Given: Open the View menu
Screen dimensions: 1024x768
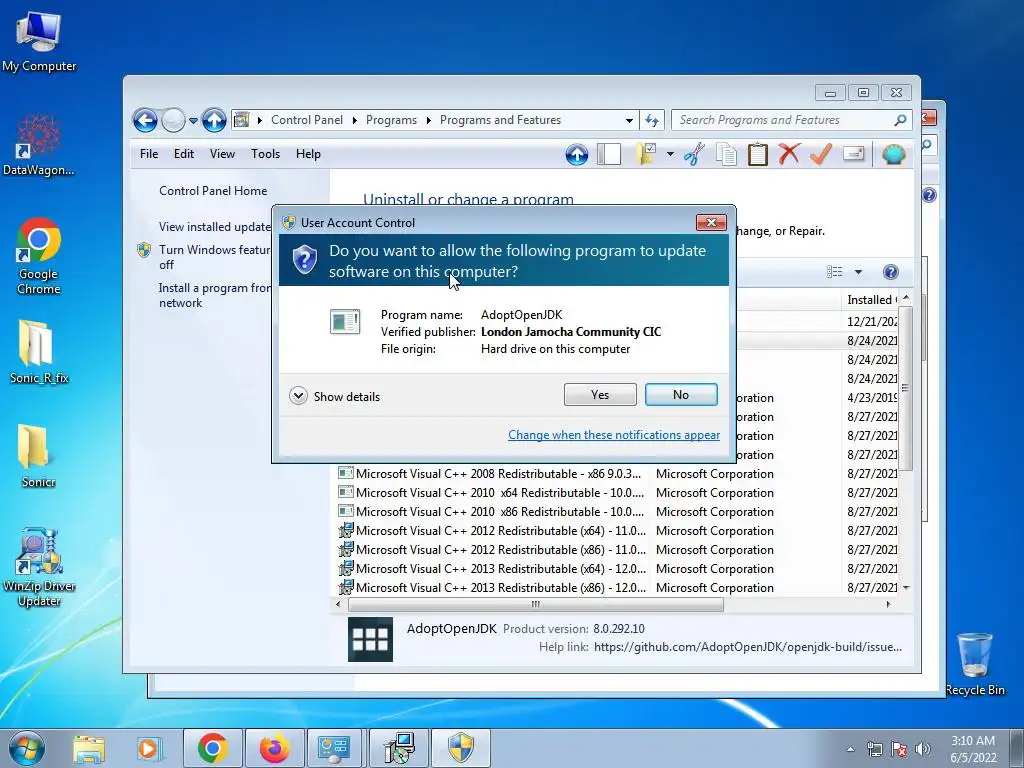Looking at the screenshot, I should 222,154.
